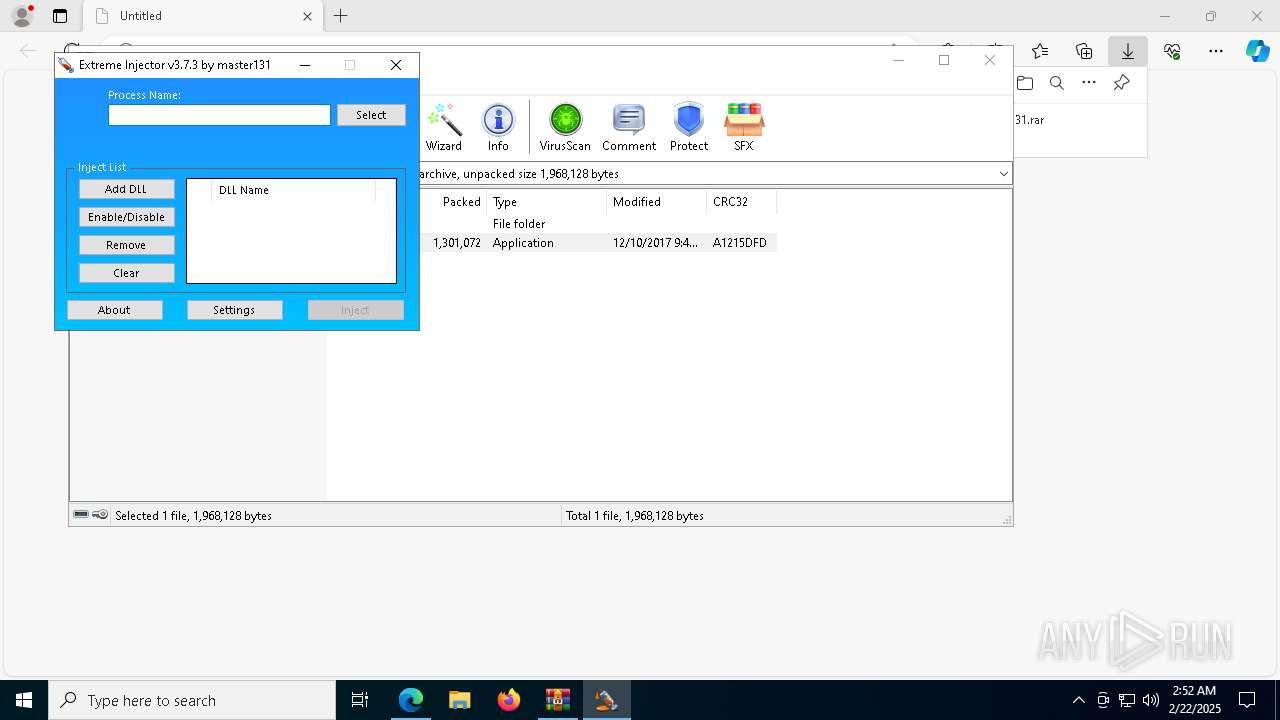Open Settings in Extreme Injector
Viewport: 1280px width, 720px height.
(234, 310)
